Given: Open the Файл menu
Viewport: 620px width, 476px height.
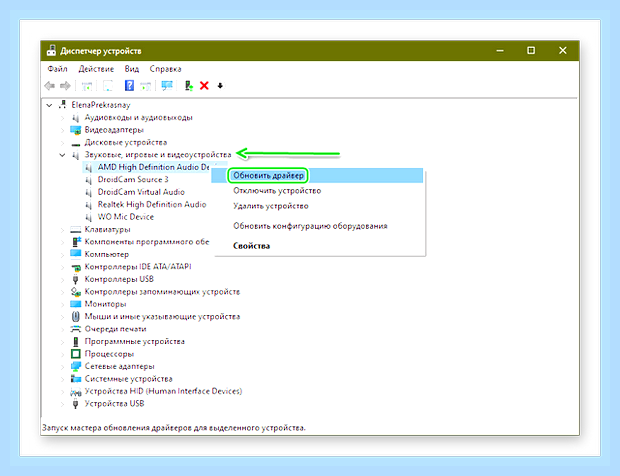Looking at the screenshot, I should 57,69.
